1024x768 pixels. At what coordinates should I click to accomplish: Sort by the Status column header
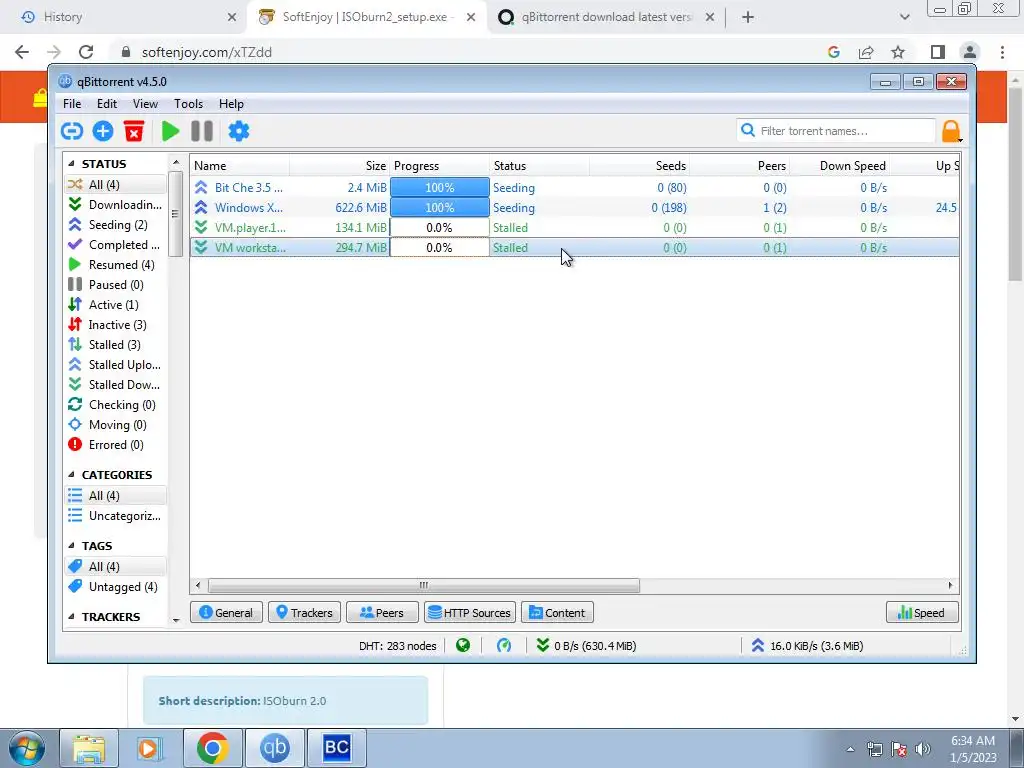(x=539, y=166)
